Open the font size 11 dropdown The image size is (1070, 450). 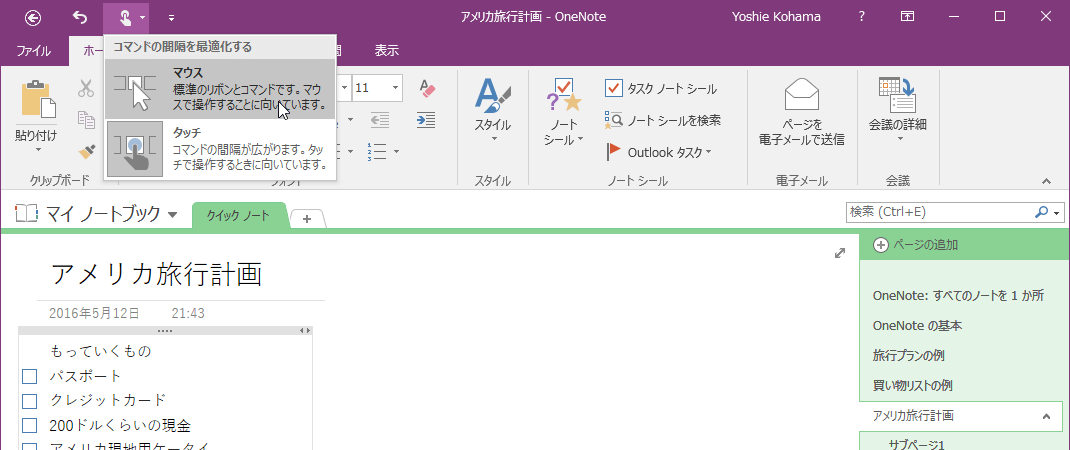(x=396, y=88)
